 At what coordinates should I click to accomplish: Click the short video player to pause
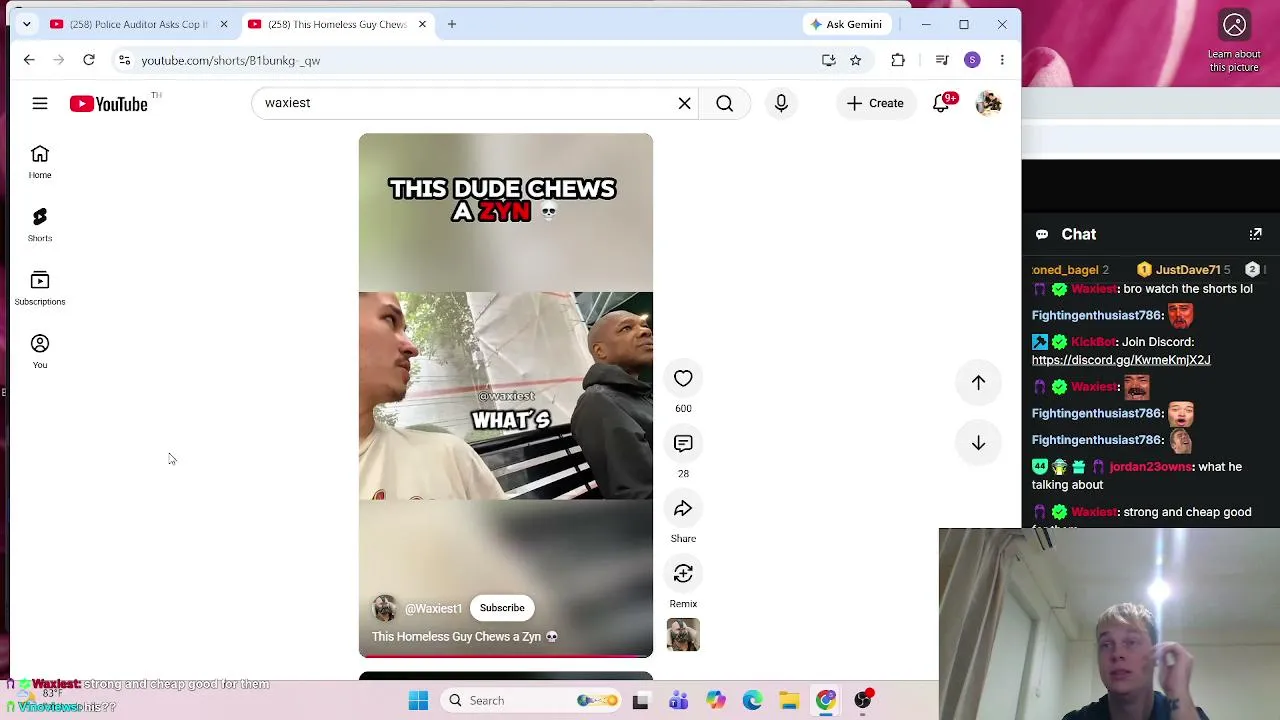tap(506, 395)
